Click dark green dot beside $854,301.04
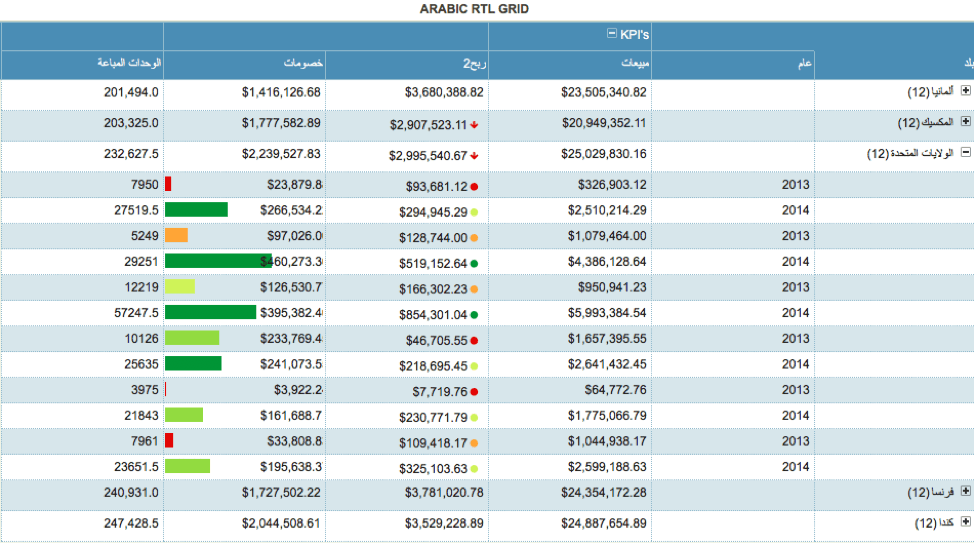The width and height of the screenshot is (974, 543). 474,314
